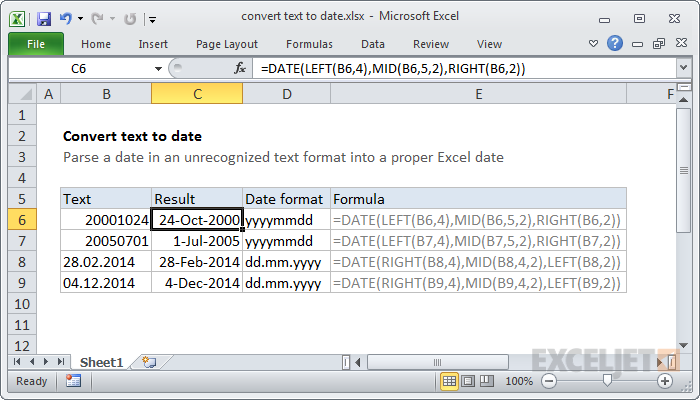Click the horizontal scrollbar left arrow

(358, 362)
